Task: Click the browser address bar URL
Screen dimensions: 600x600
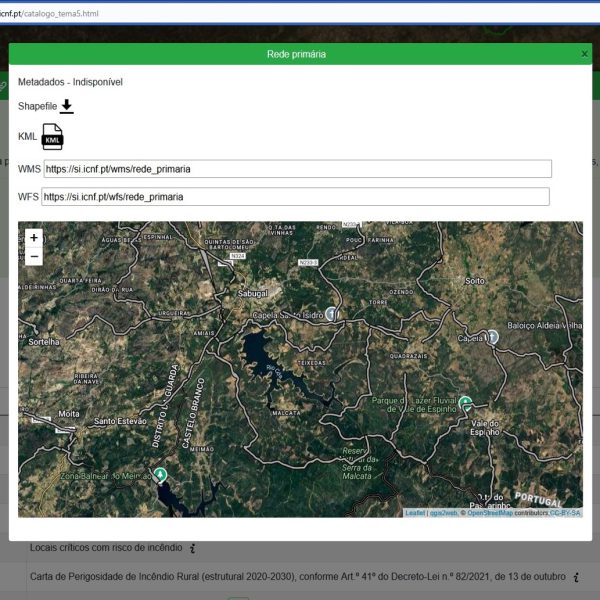Action: [x=49, y=14]
